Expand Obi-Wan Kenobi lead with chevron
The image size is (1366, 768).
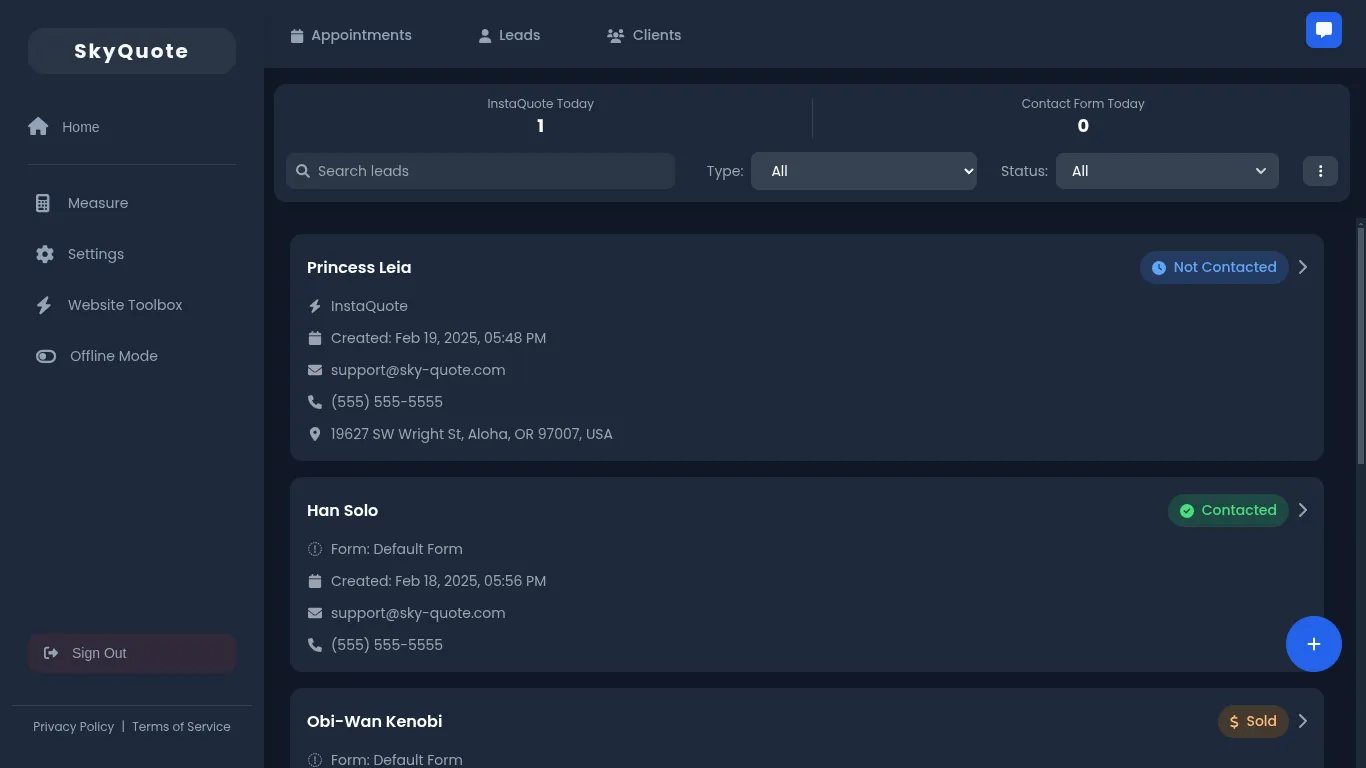click(x=1303, y=721)
